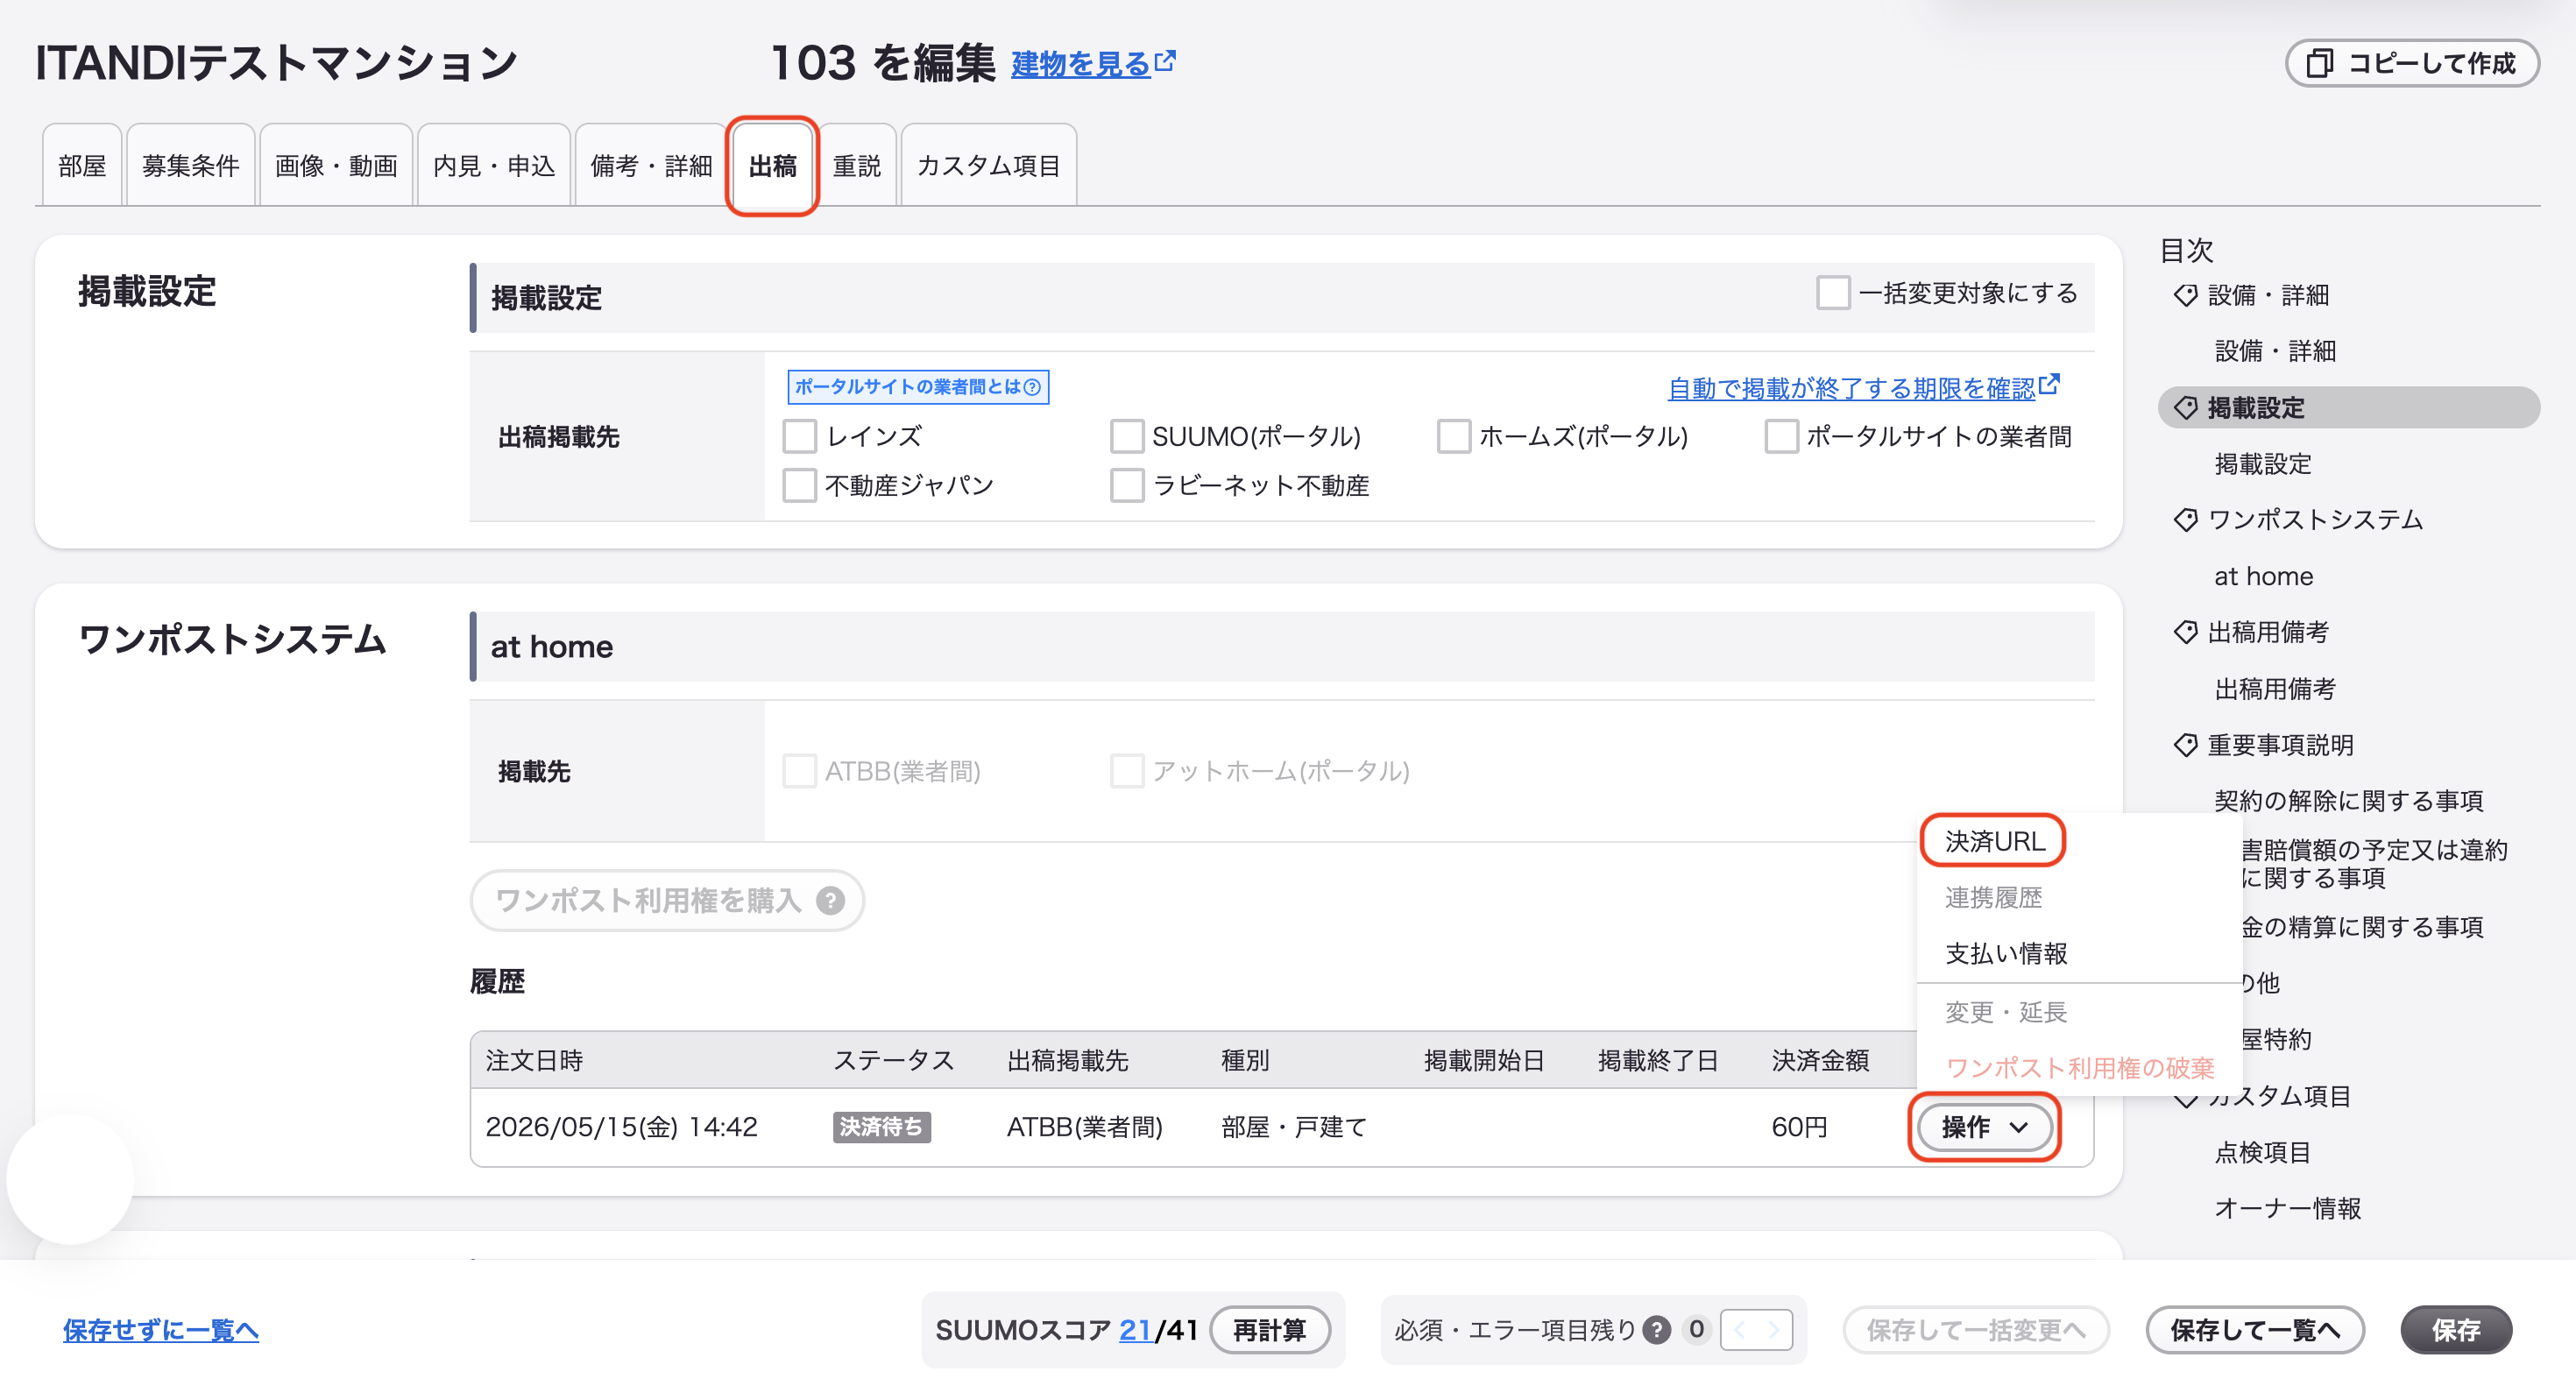2576x1400 pixels.
Task: Jump to at home in 目次
Action: [2263, 576]
